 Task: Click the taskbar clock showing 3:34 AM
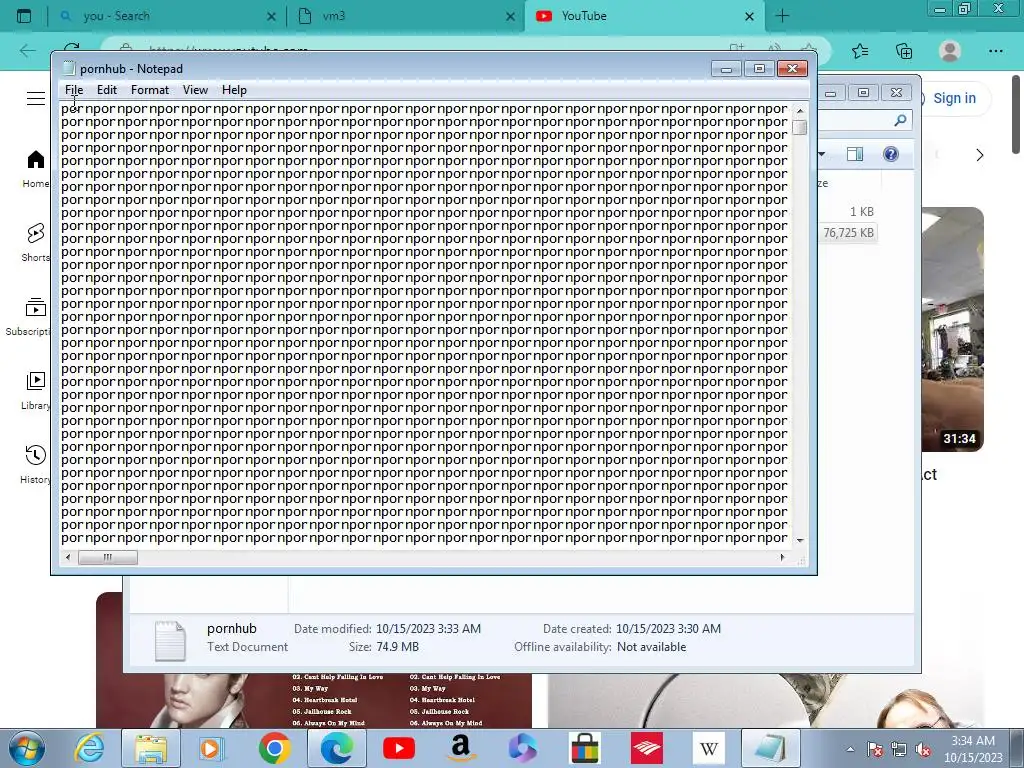coord(973,748)
